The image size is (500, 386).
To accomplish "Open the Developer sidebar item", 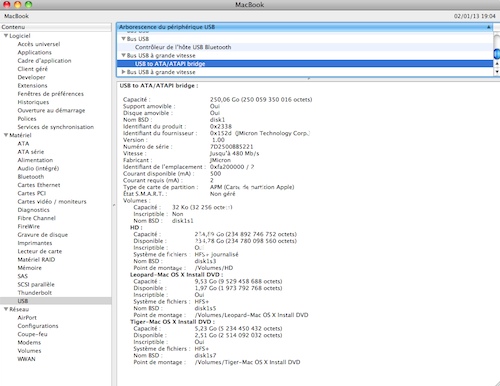I will 31,77.
